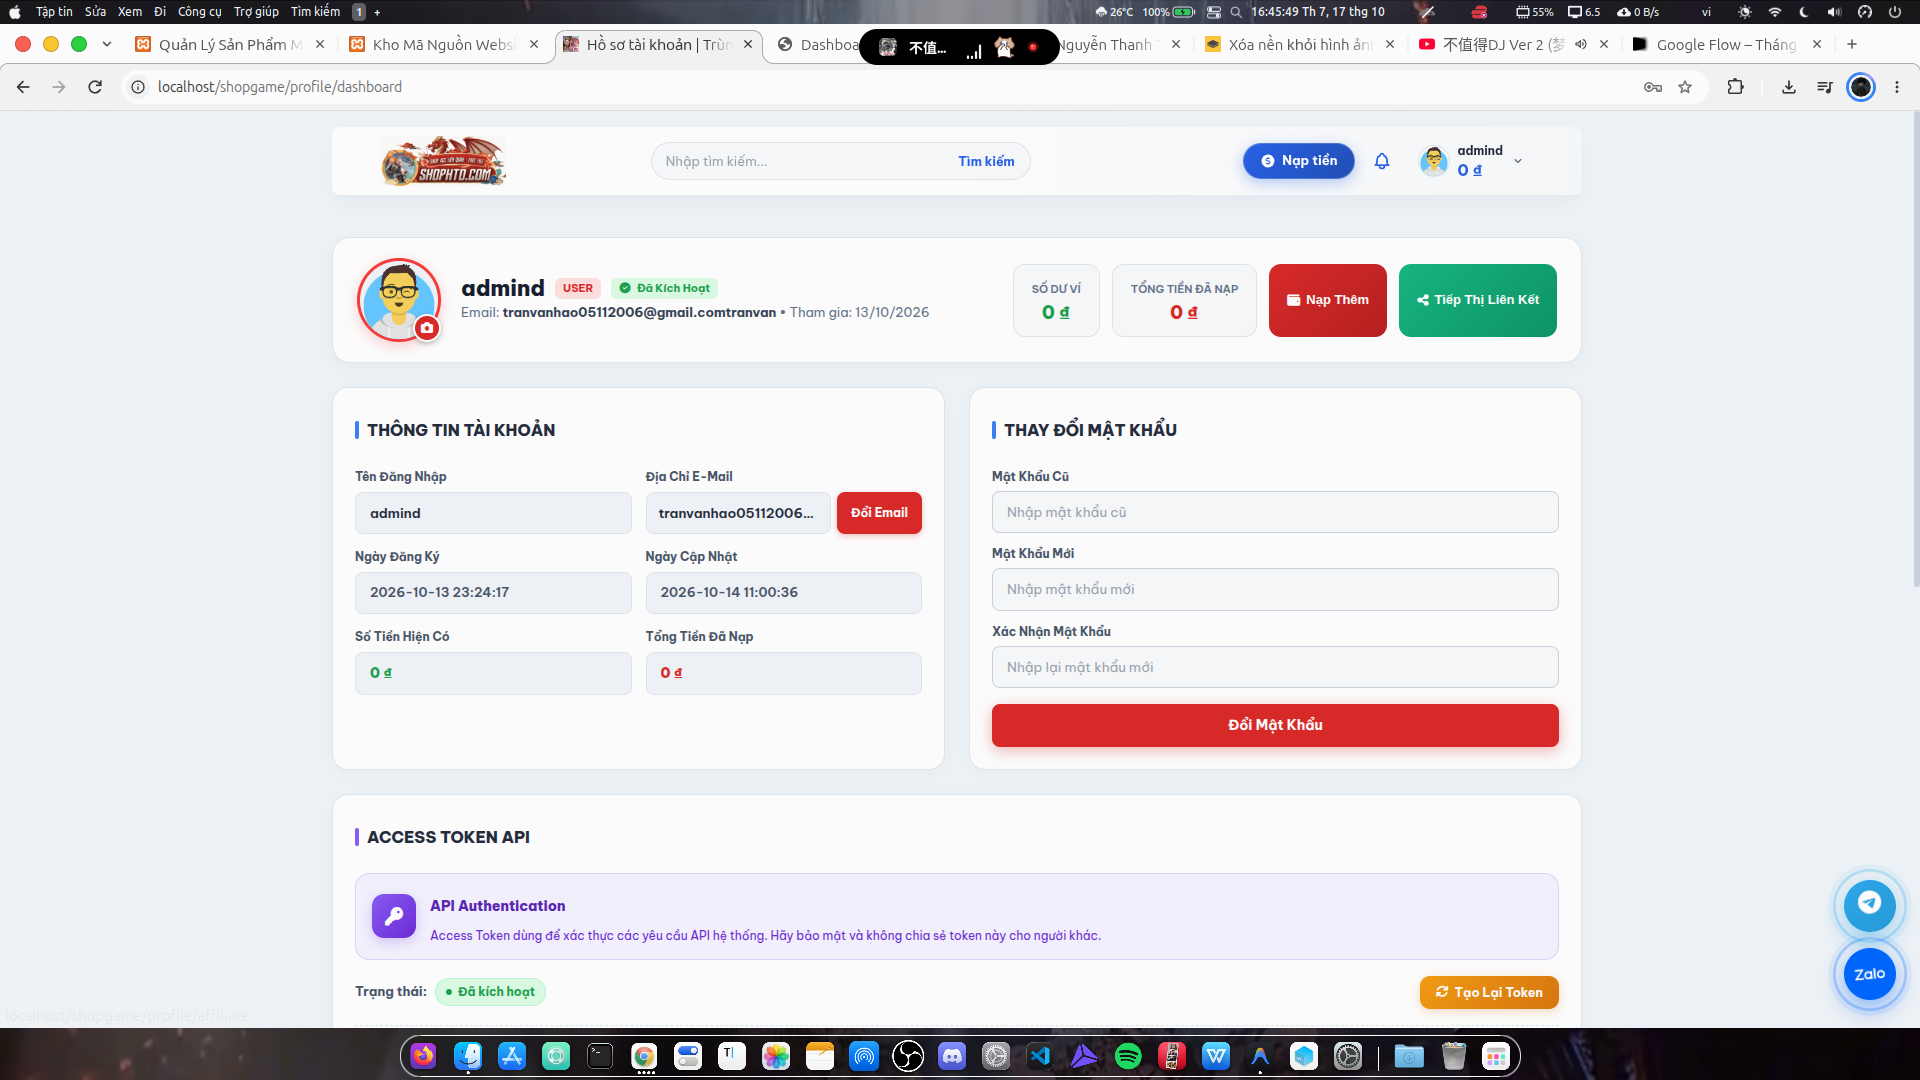Screen dimensions: 1920x1080
Task: Open Tiếp Thị Liên Kết affiliate button
Action: (x=1477, y=300)
